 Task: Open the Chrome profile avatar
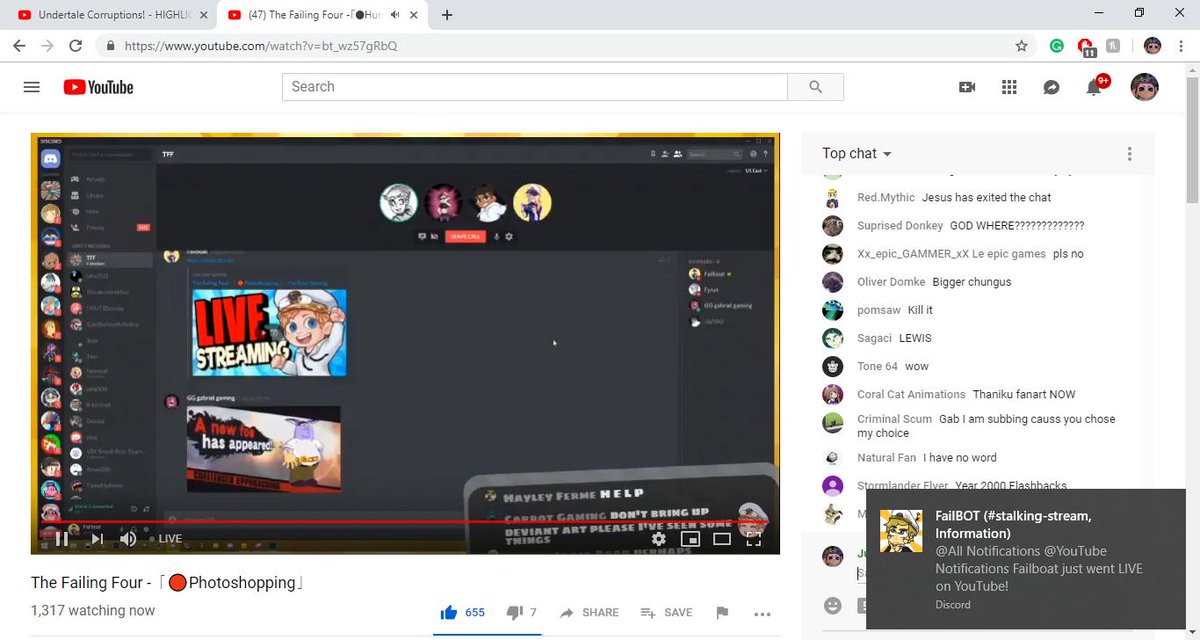[1152, 46]
